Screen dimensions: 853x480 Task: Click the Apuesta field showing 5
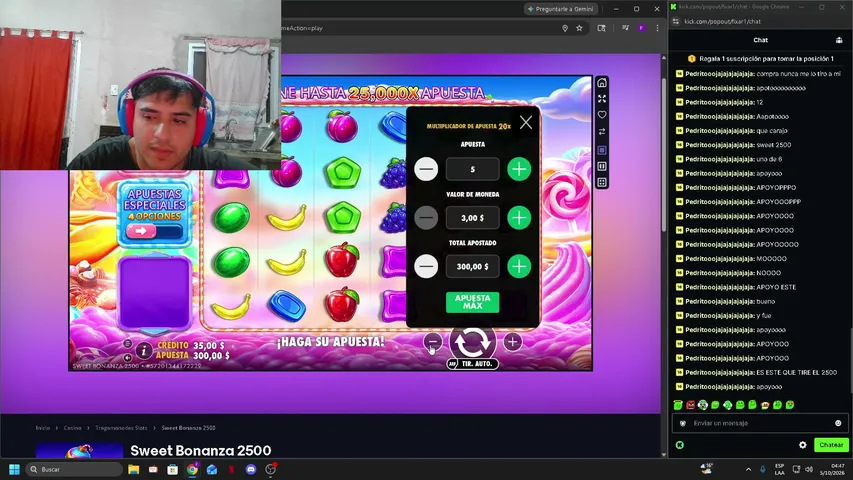[472, 169]
